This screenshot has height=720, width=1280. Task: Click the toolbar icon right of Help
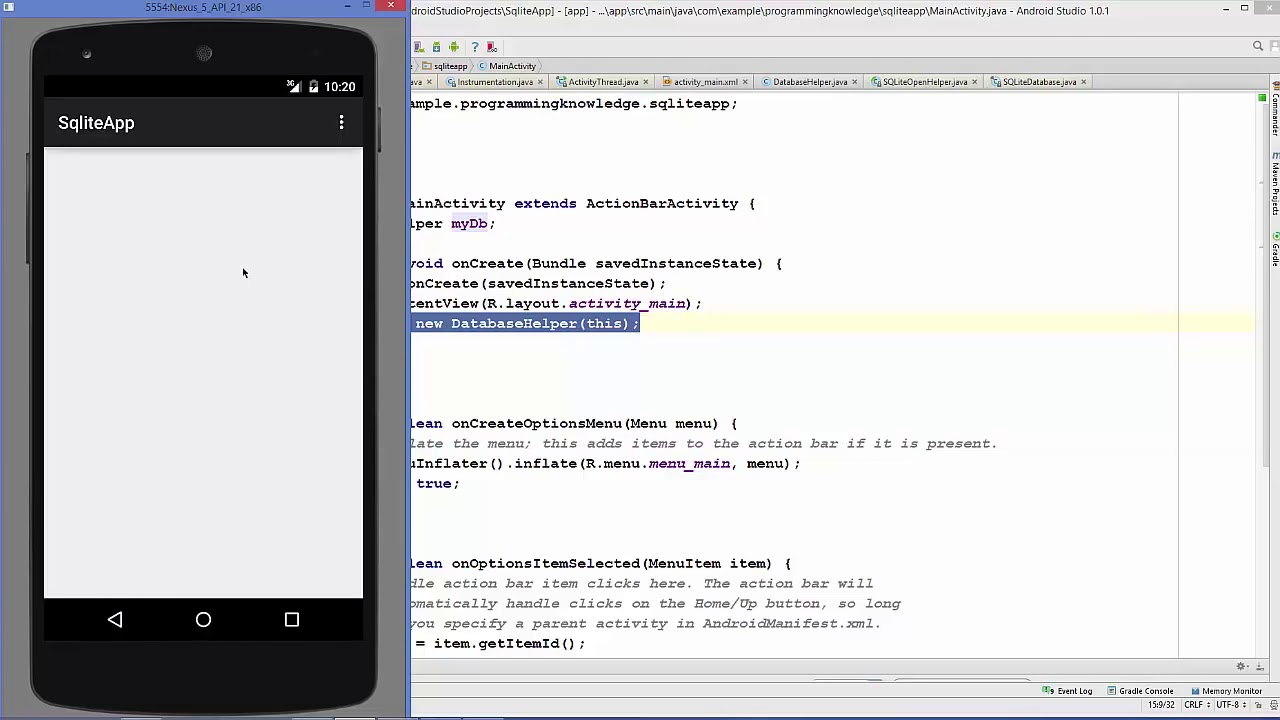click(x=491, y=47)
